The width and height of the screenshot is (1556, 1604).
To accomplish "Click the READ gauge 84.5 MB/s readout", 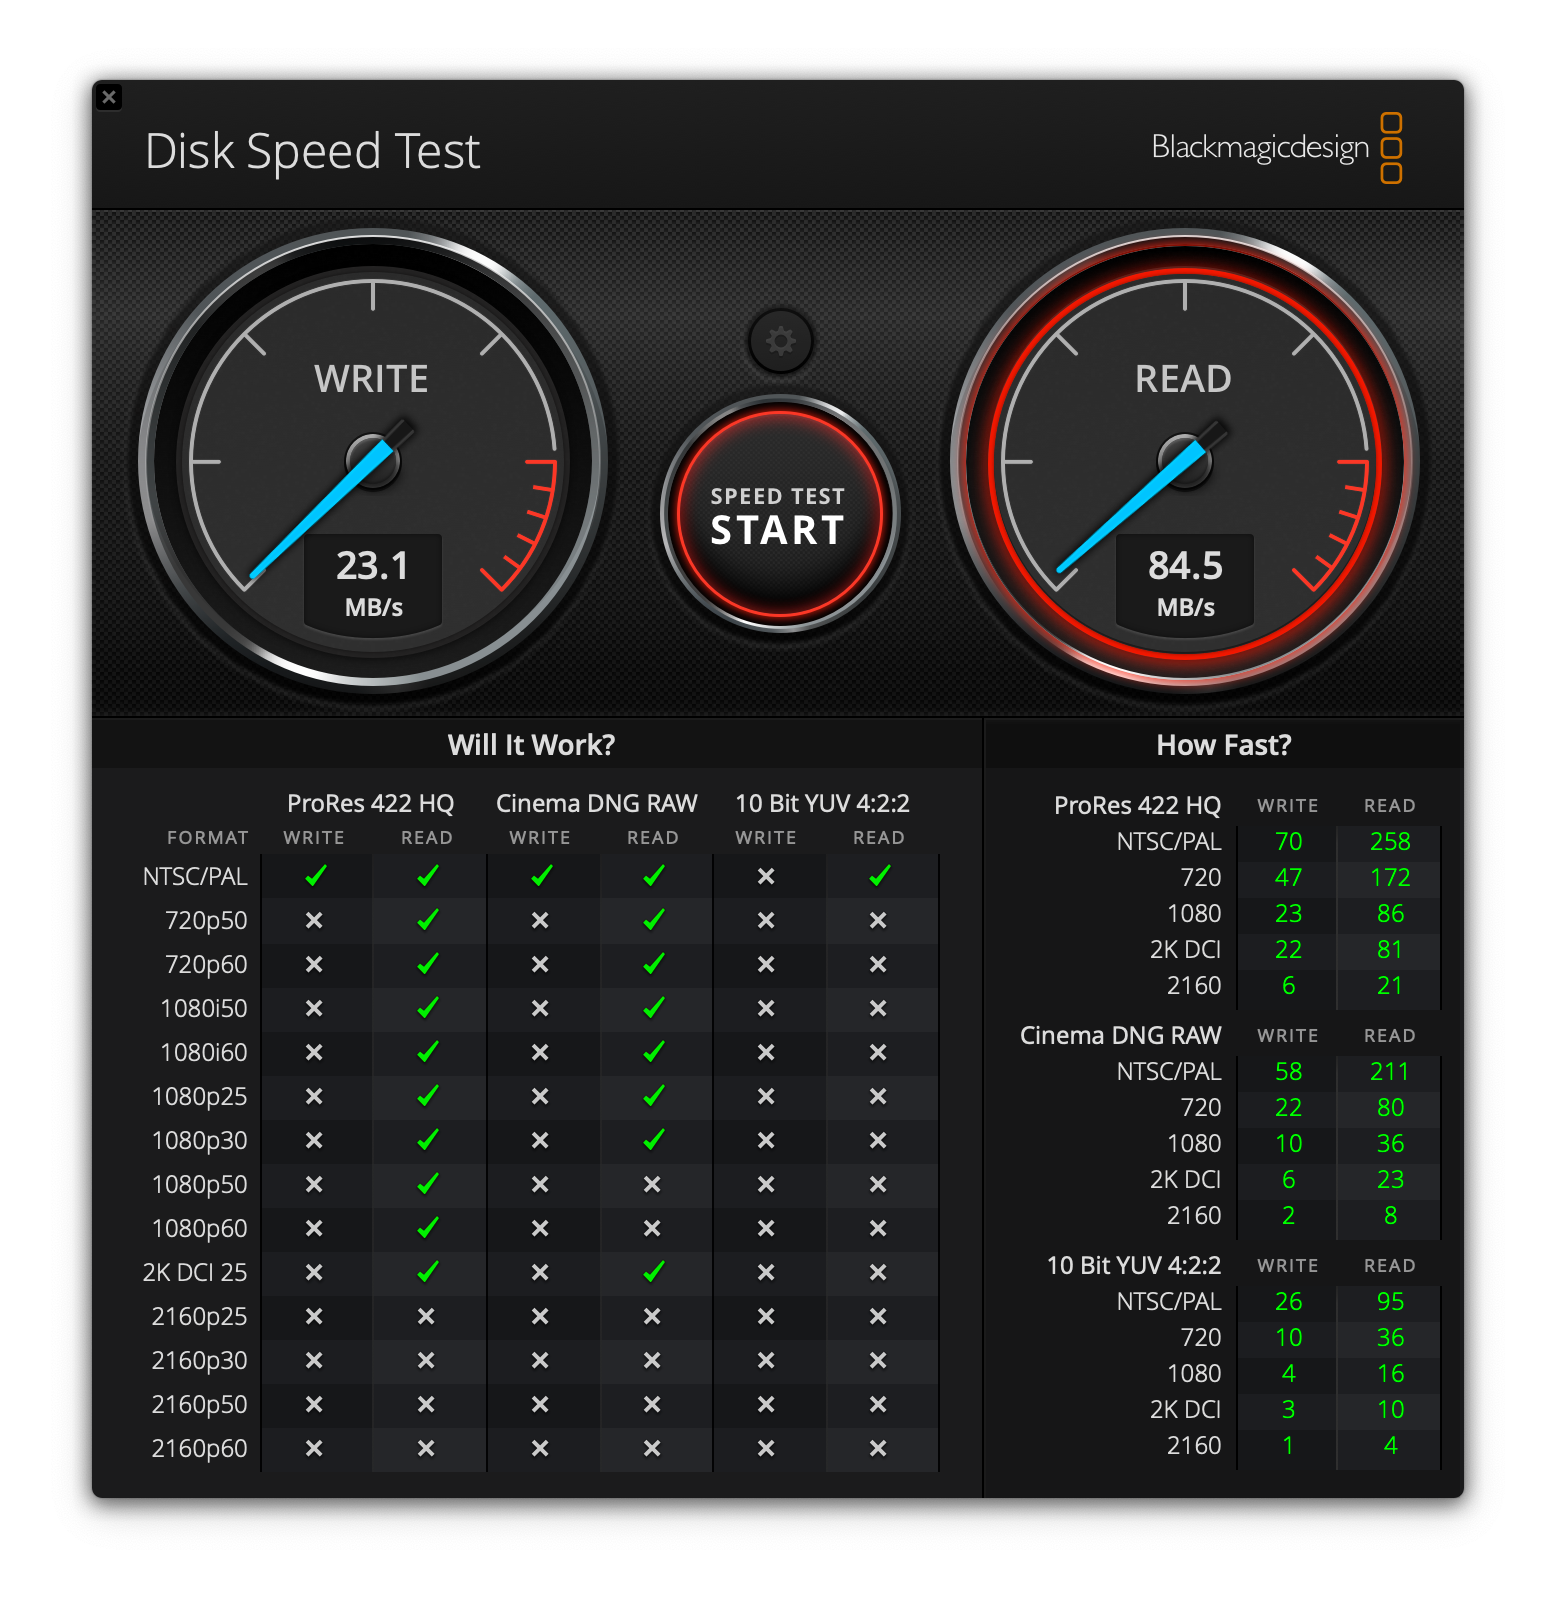I will [1185, 584].
